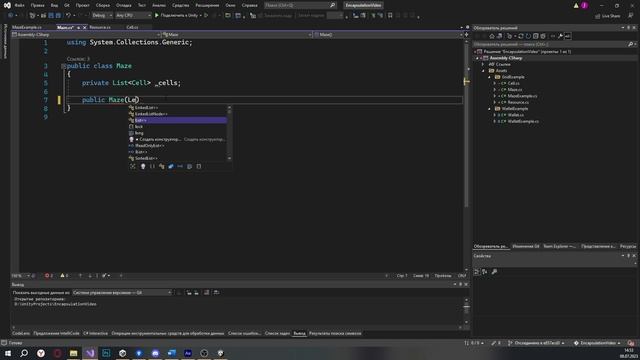The width and height of the screenshot is (640, 360).
Task: Toggle the keyword filter in IntelliSense bar
Action: [189, 167]
